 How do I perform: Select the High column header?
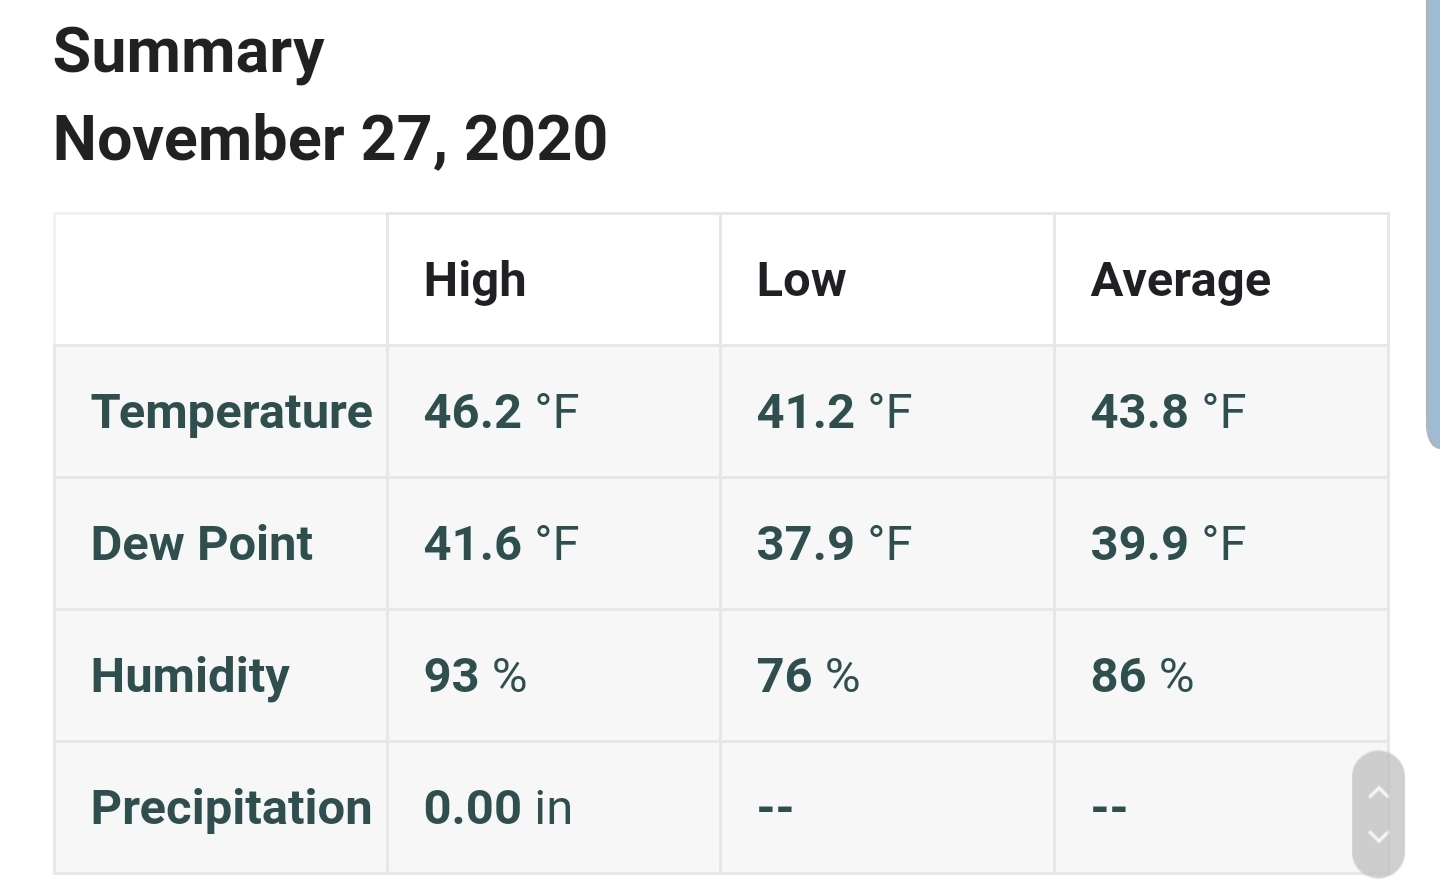tap(475, 280)
